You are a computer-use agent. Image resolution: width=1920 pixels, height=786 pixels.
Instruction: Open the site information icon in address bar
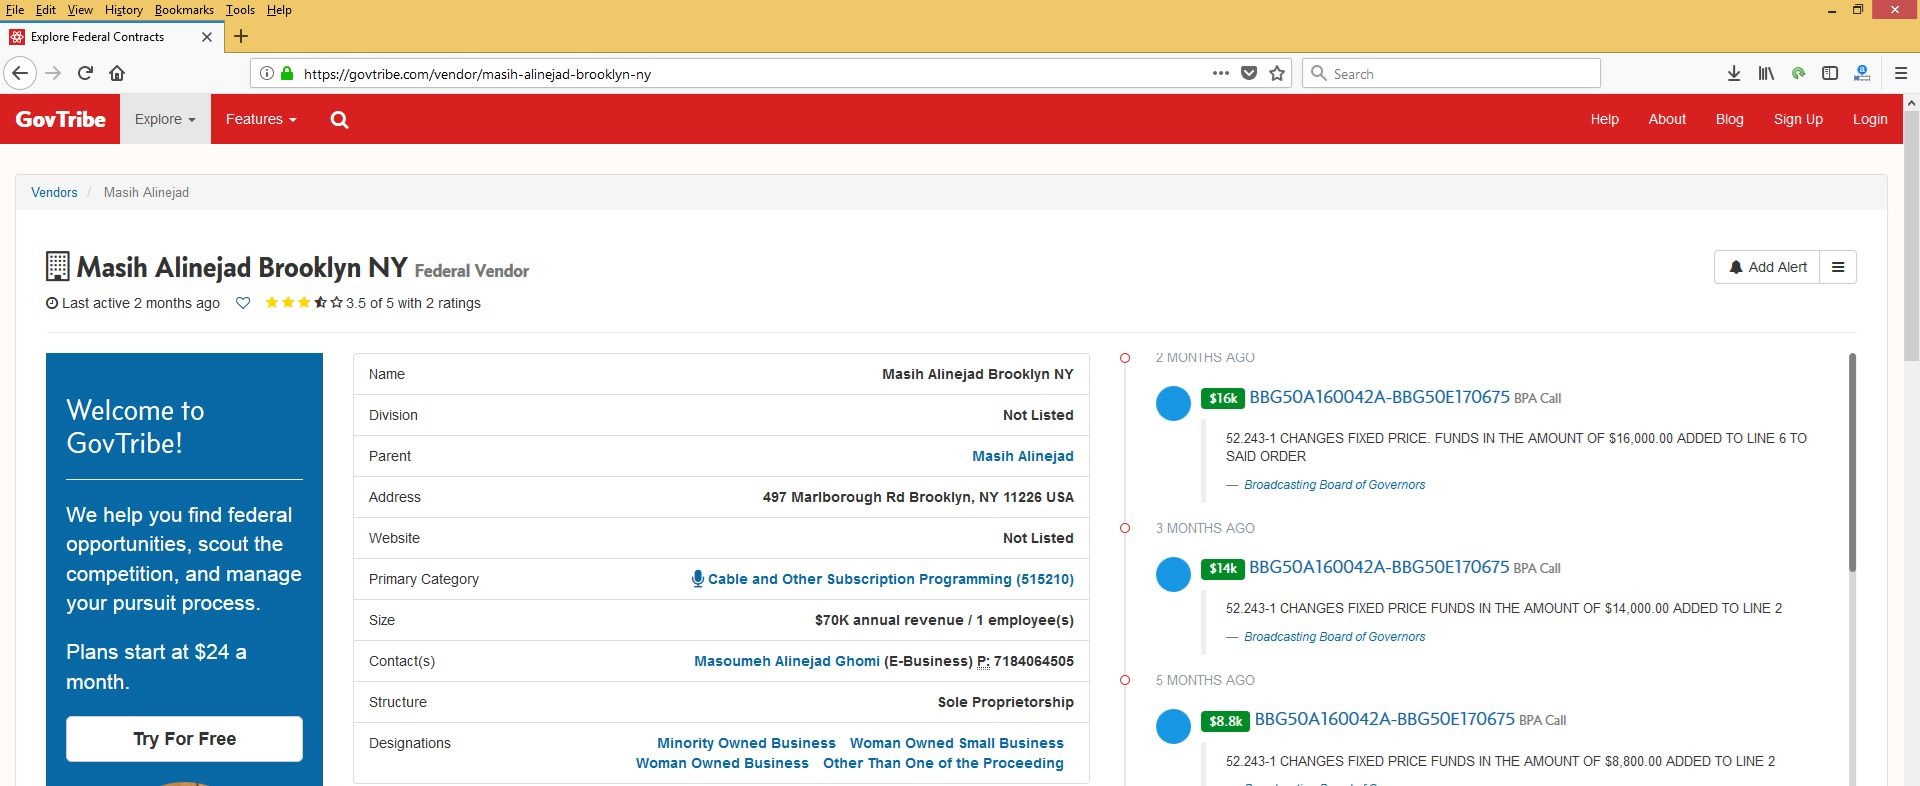click(x=267, y=73)
